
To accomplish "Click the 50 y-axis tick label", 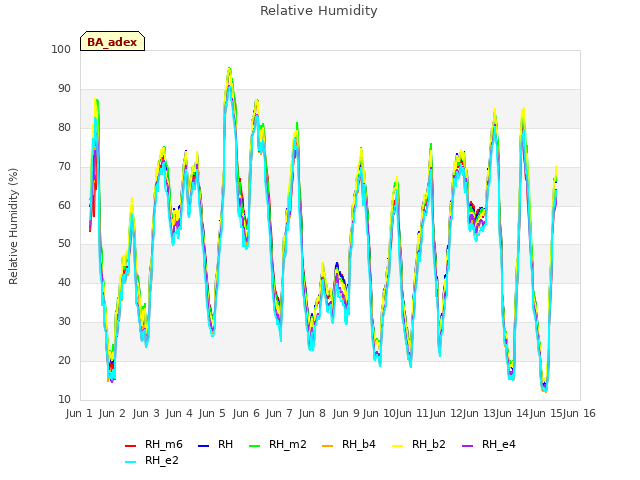I will 64,244.
